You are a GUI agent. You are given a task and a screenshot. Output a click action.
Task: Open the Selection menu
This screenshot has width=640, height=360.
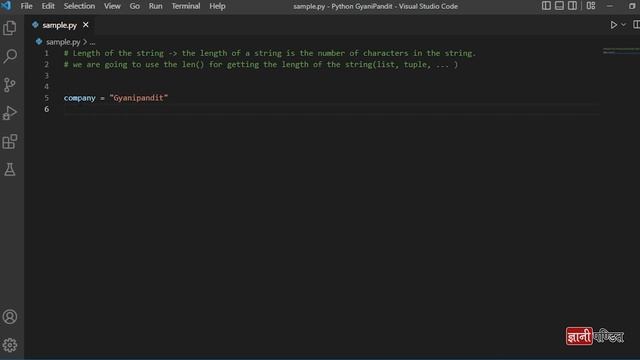click(79, 6)
